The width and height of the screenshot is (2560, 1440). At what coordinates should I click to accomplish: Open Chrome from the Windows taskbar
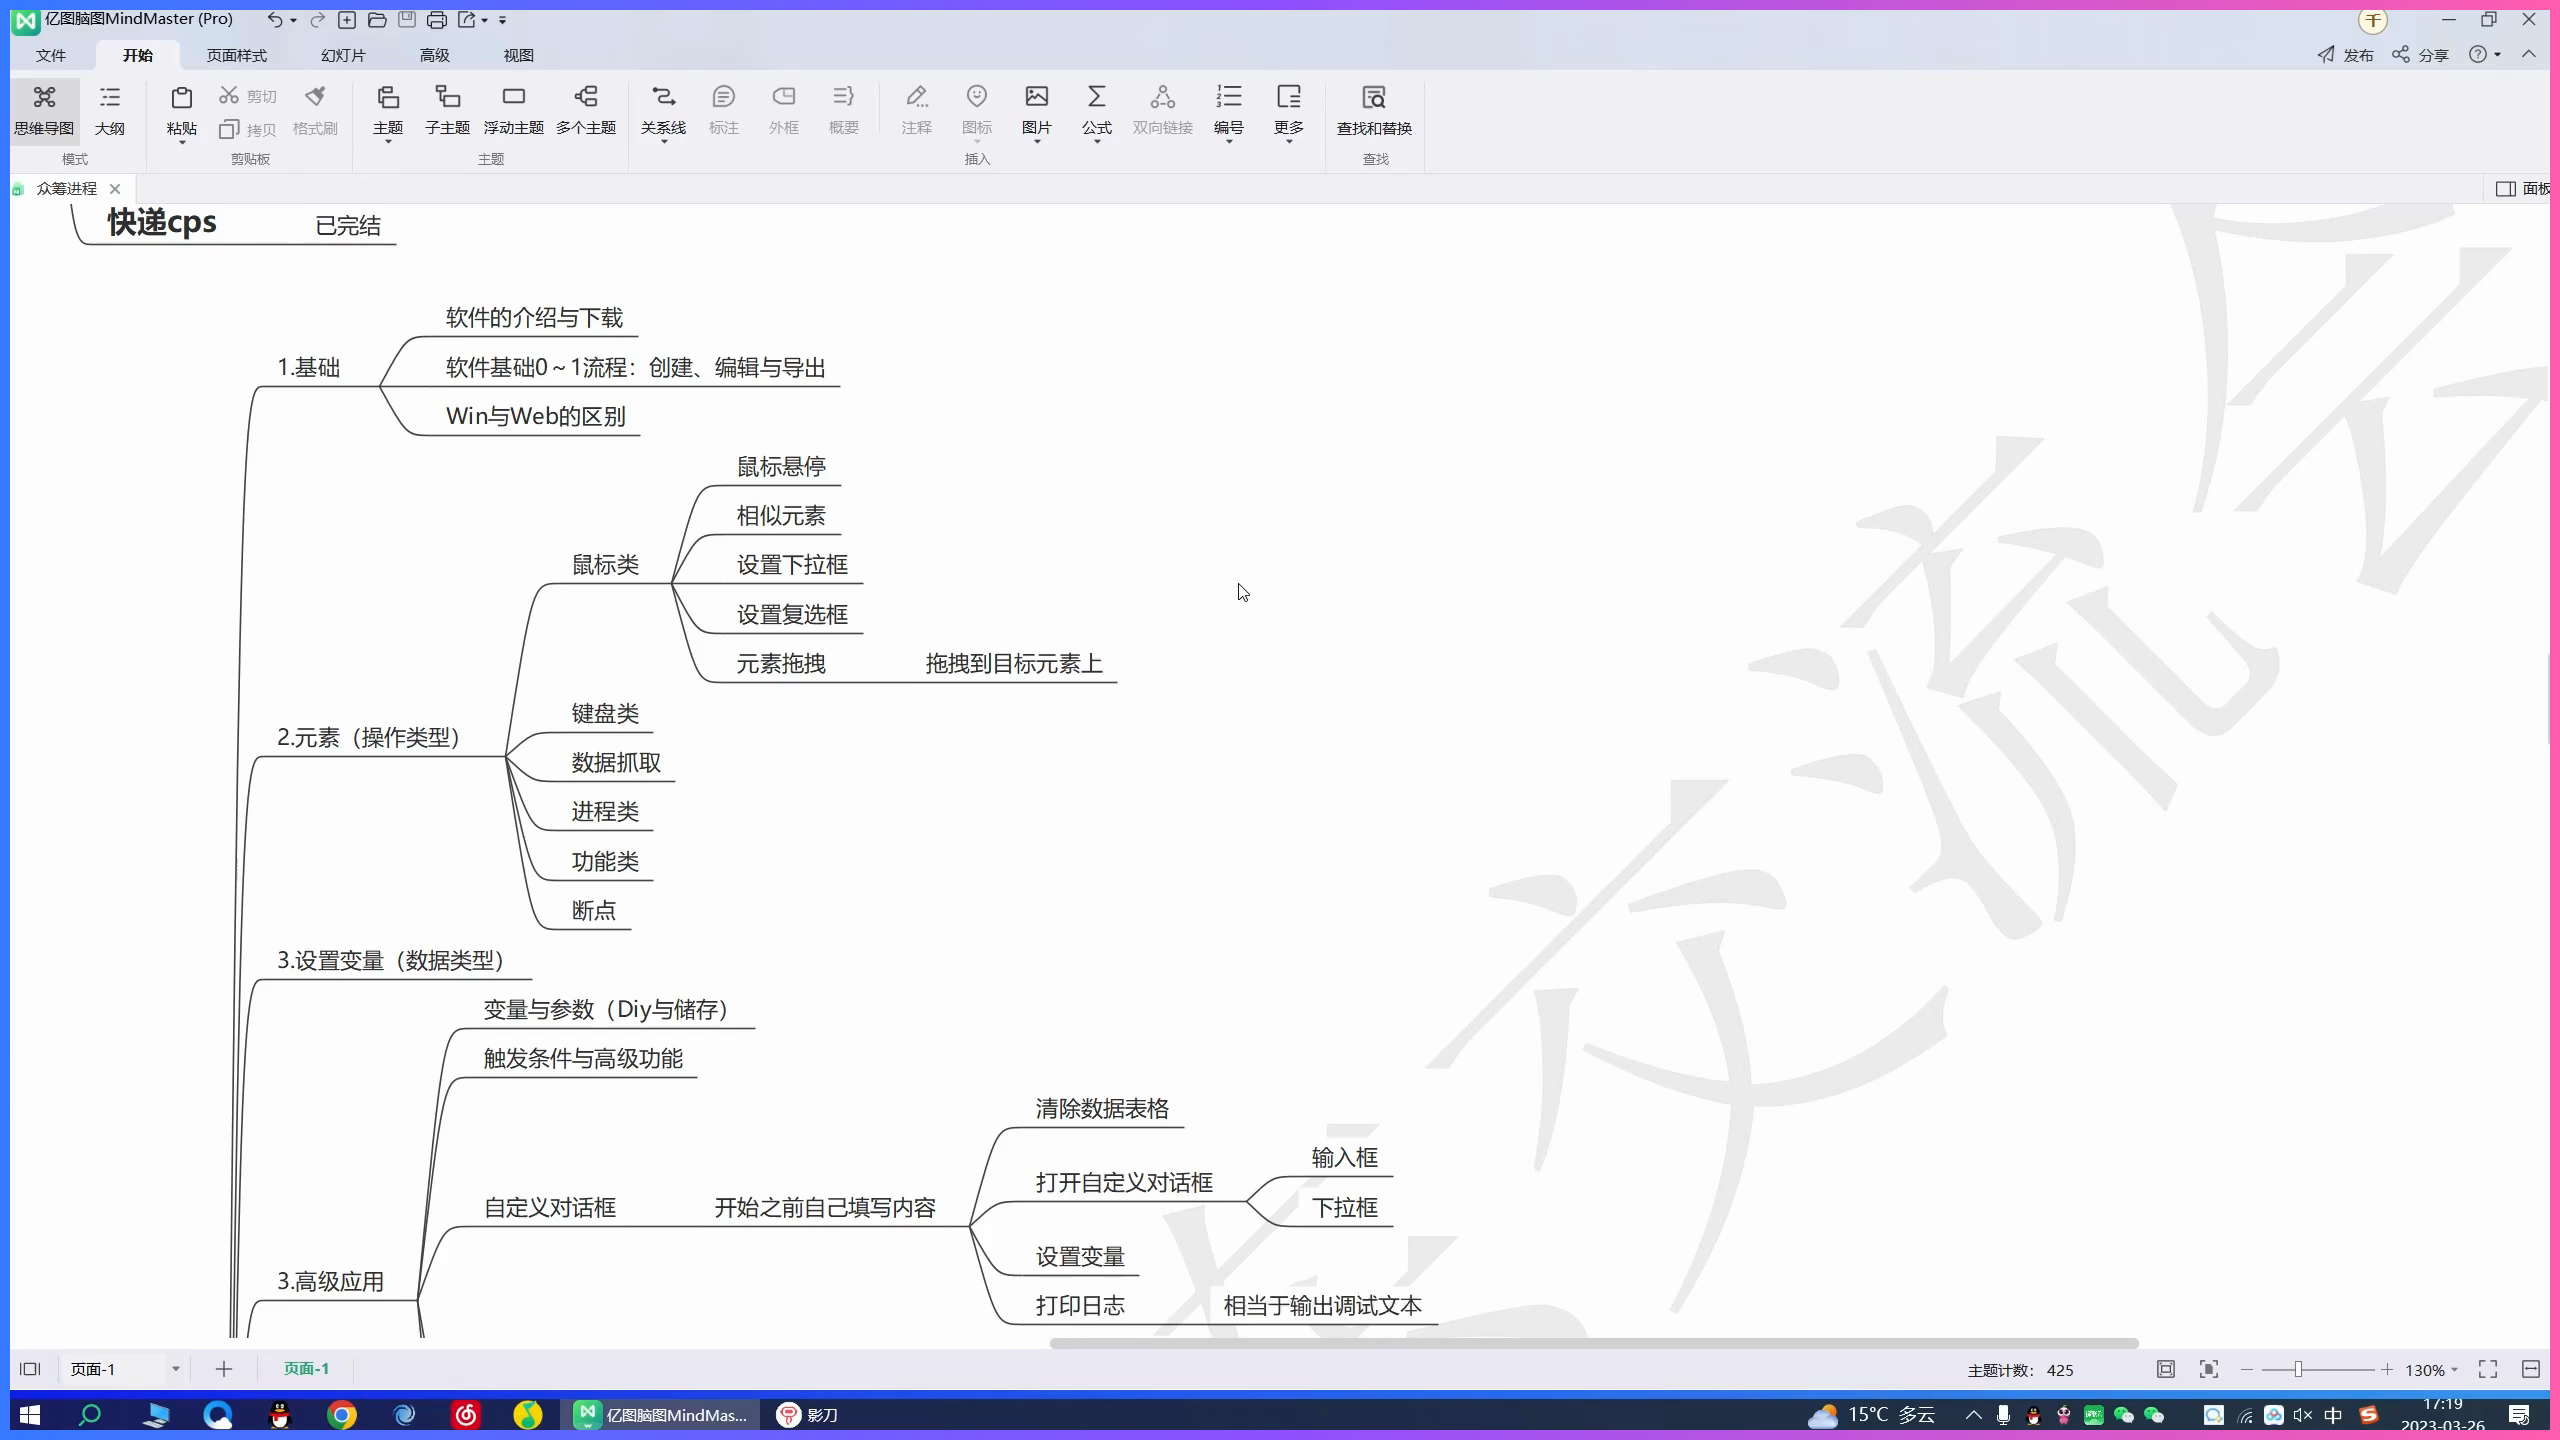point(342,1415)
